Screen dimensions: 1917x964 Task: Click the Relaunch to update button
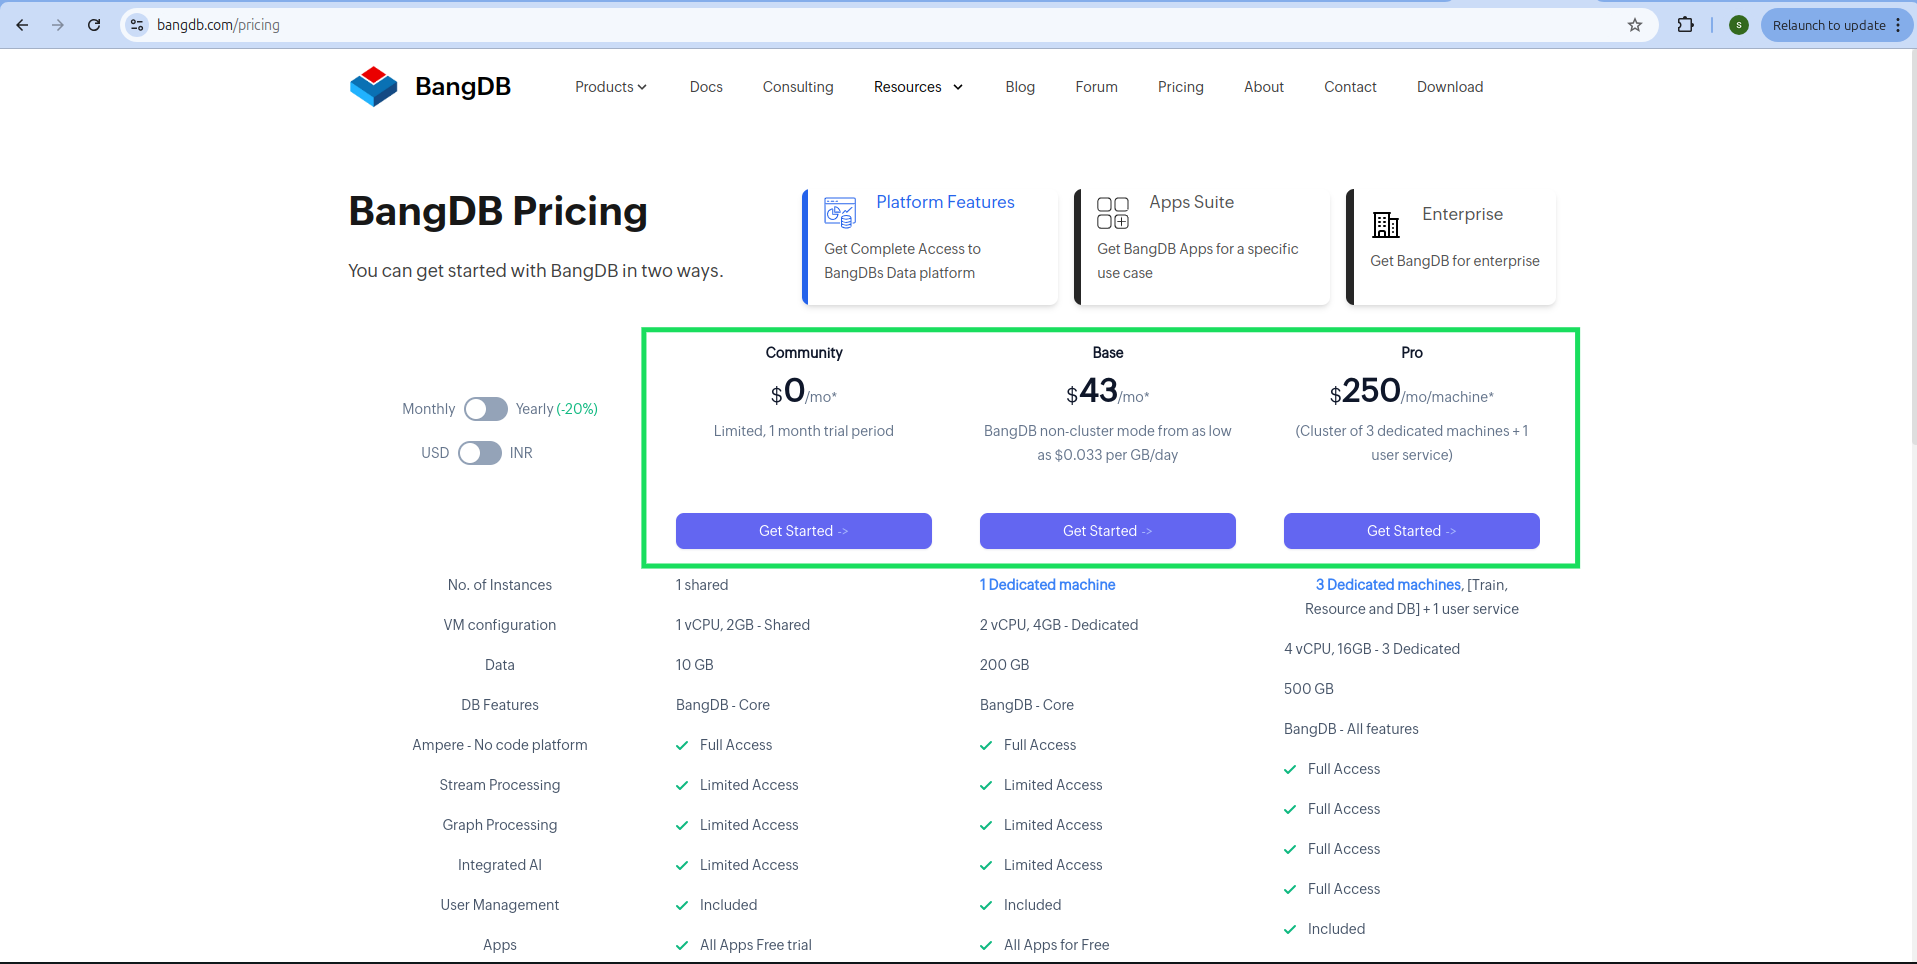click(x=1836, y=25)
